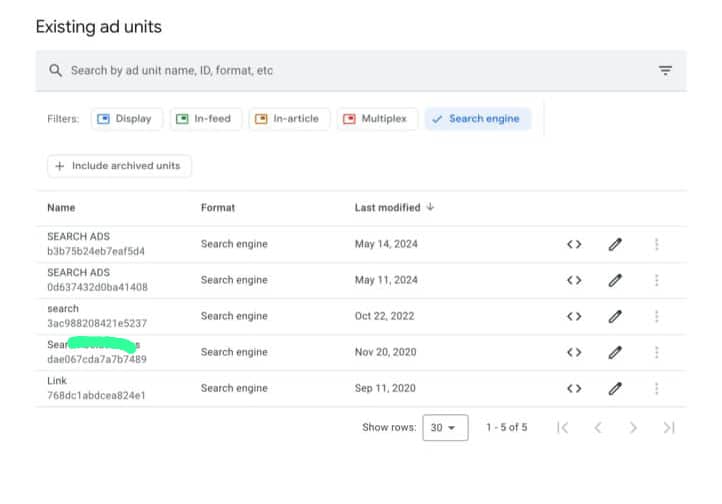Click Include archived units button
Screen dimensions: 722x504
119,166
